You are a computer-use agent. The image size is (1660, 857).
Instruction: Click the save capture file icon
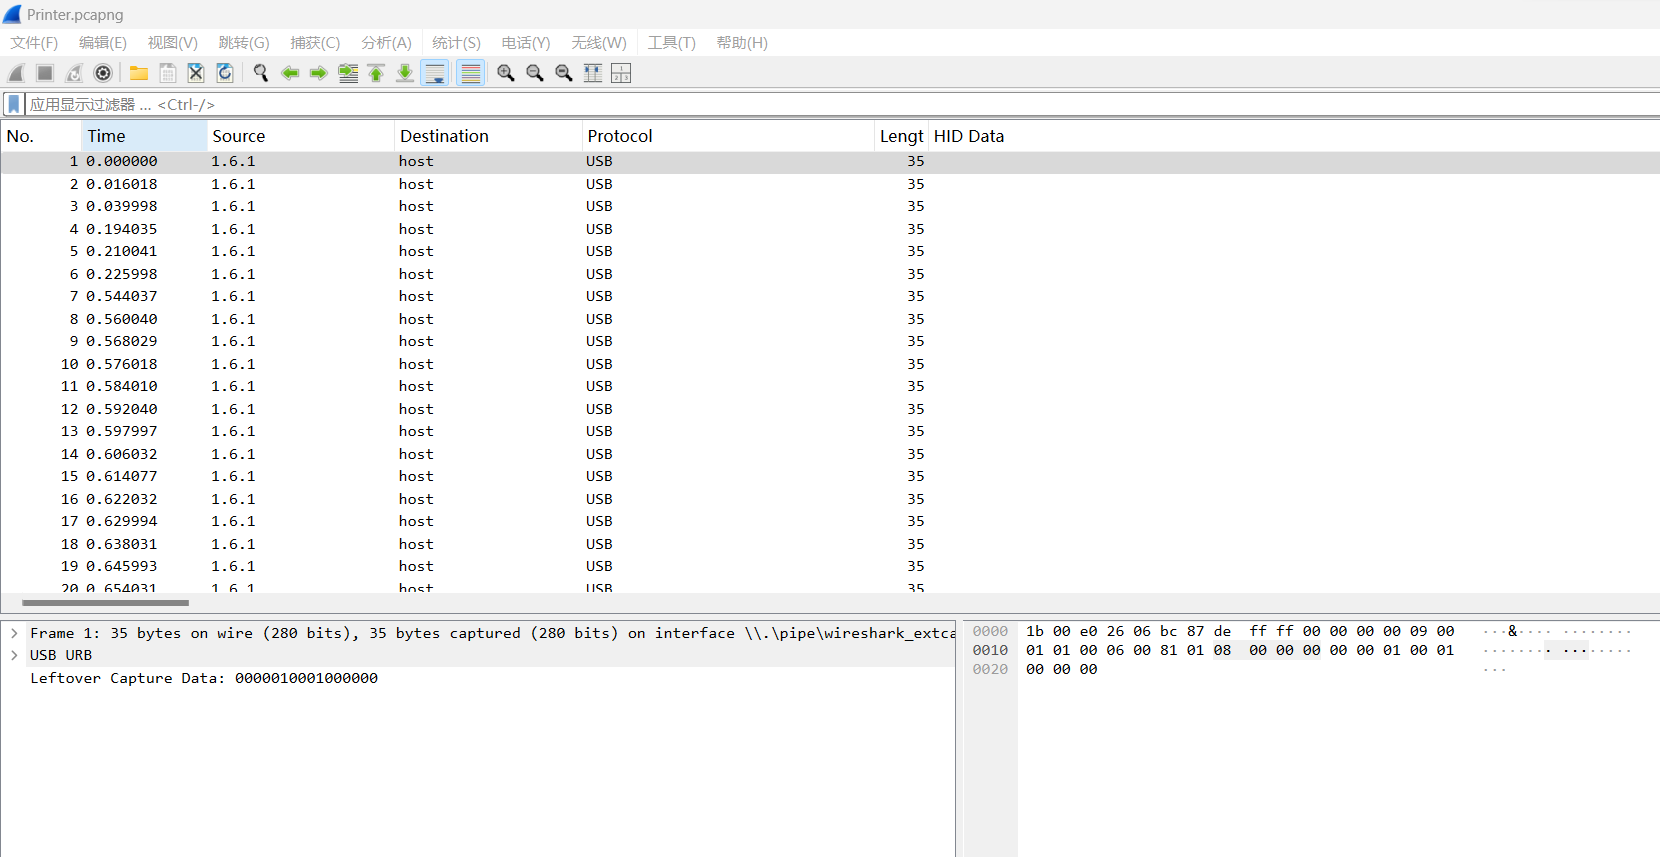pyautogui.click(x=168, y=73)
